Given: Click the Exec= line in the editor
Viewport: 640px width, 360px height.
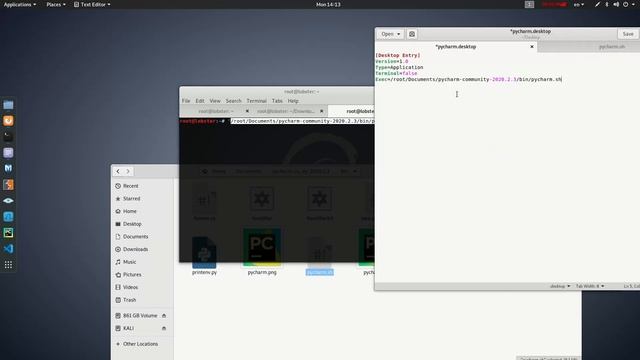Looking at the screenshot, I should click(469, 79).
